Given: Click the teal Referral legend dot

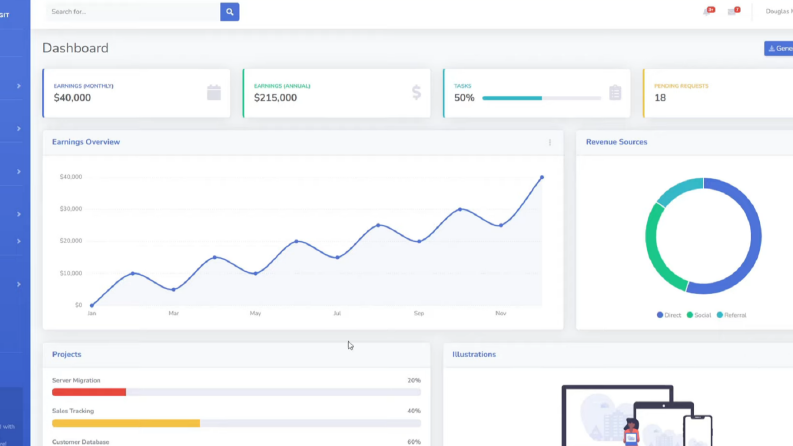Looking at the screenshot, I should coord(720,315).
